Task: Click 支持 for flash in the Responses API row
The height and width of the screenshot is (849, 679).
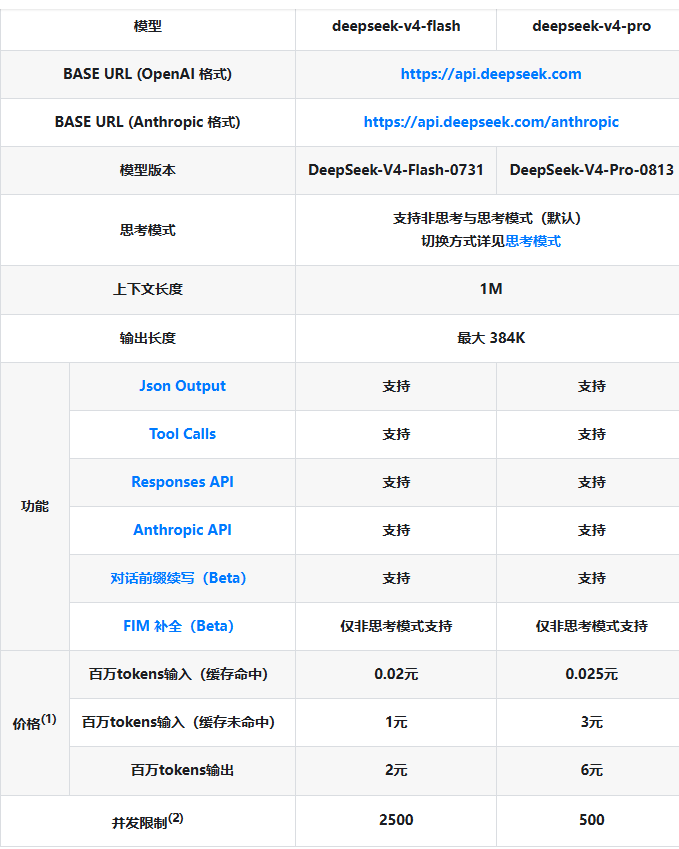Action: click(x=396, y=482)
